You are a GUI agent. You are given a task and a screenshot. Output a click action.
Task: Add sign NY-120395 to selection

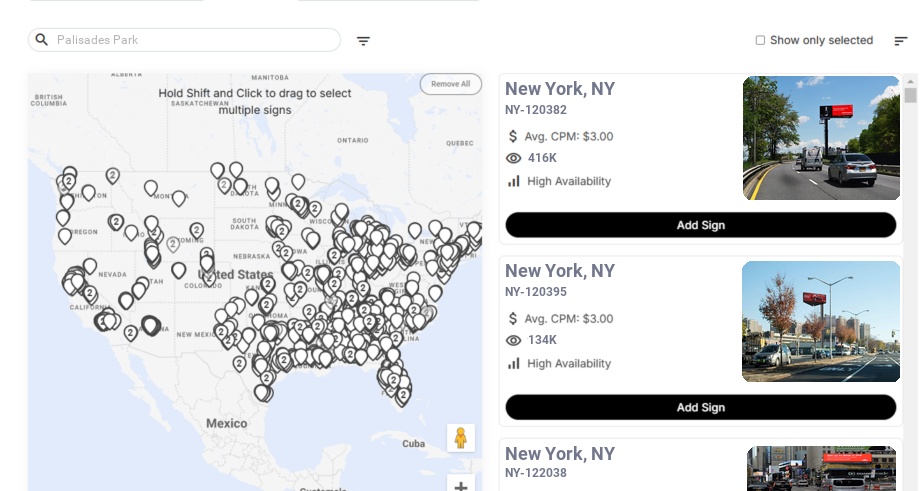coord(700,407)
